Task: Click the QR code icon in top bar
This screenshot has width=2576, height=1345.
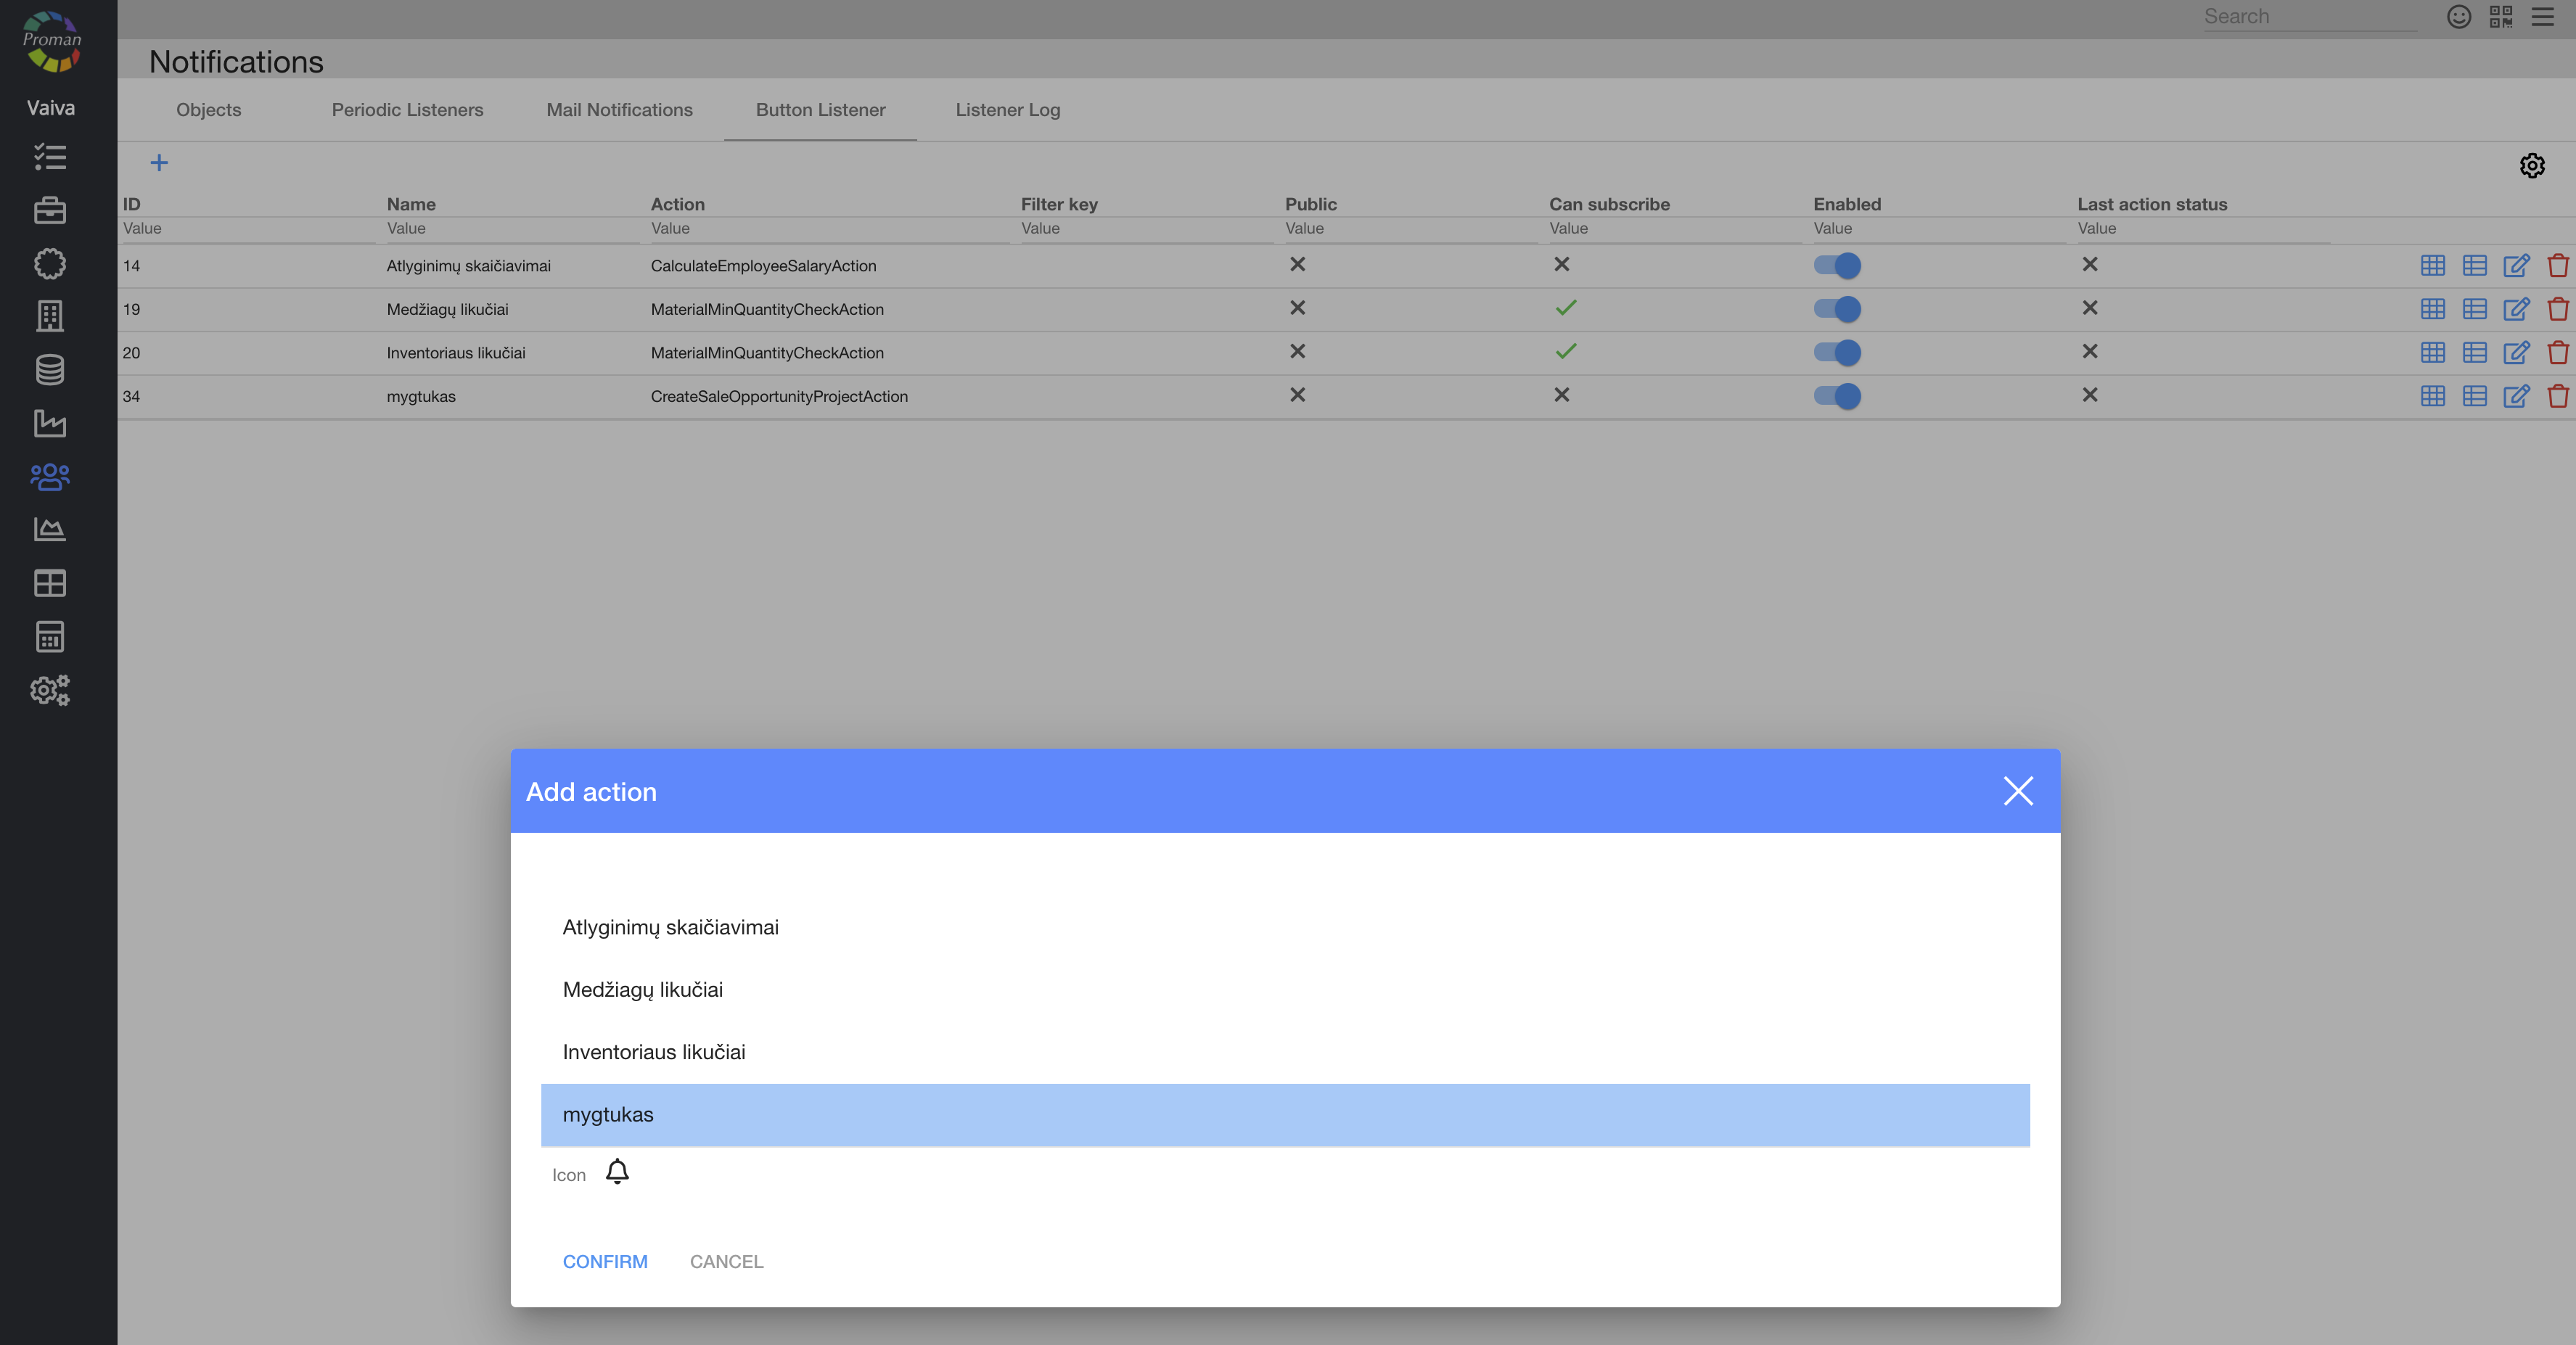Action: coord(2500,17)
